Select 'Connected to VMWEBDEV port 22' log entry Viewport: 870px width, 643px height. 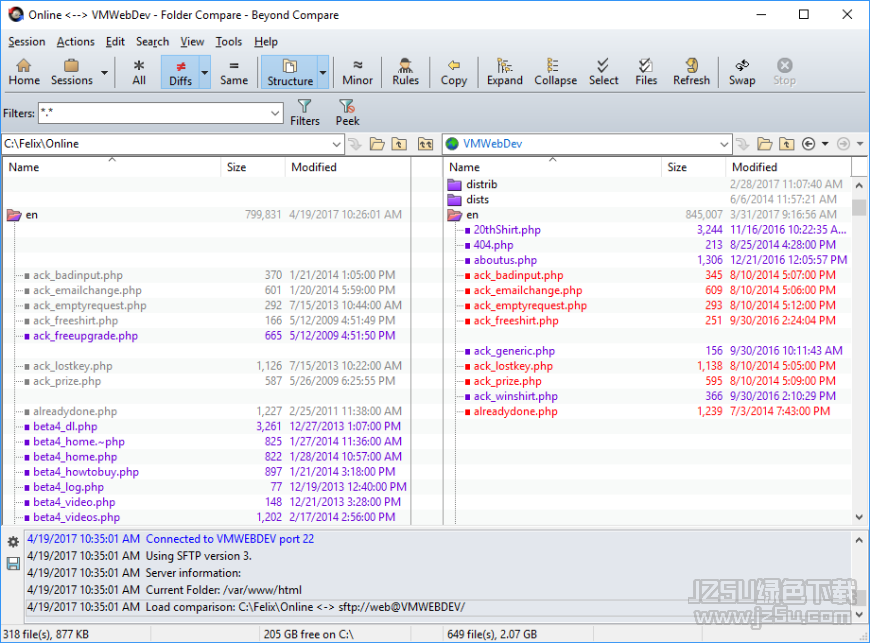click(x=230, y=539)
